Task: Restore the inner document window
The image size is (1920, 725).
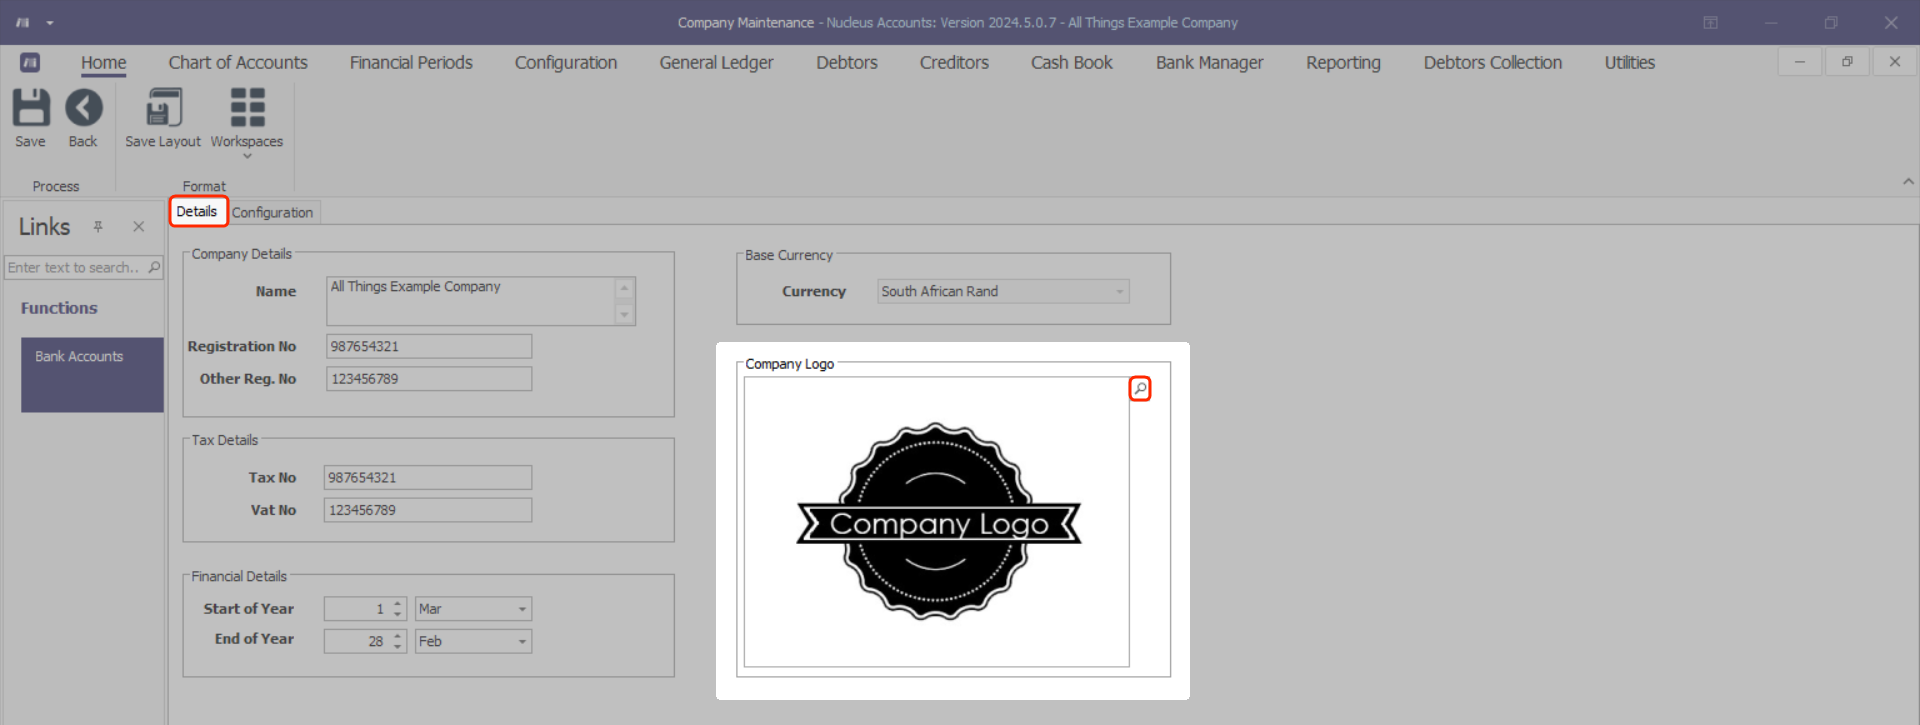Action: 1847,62
